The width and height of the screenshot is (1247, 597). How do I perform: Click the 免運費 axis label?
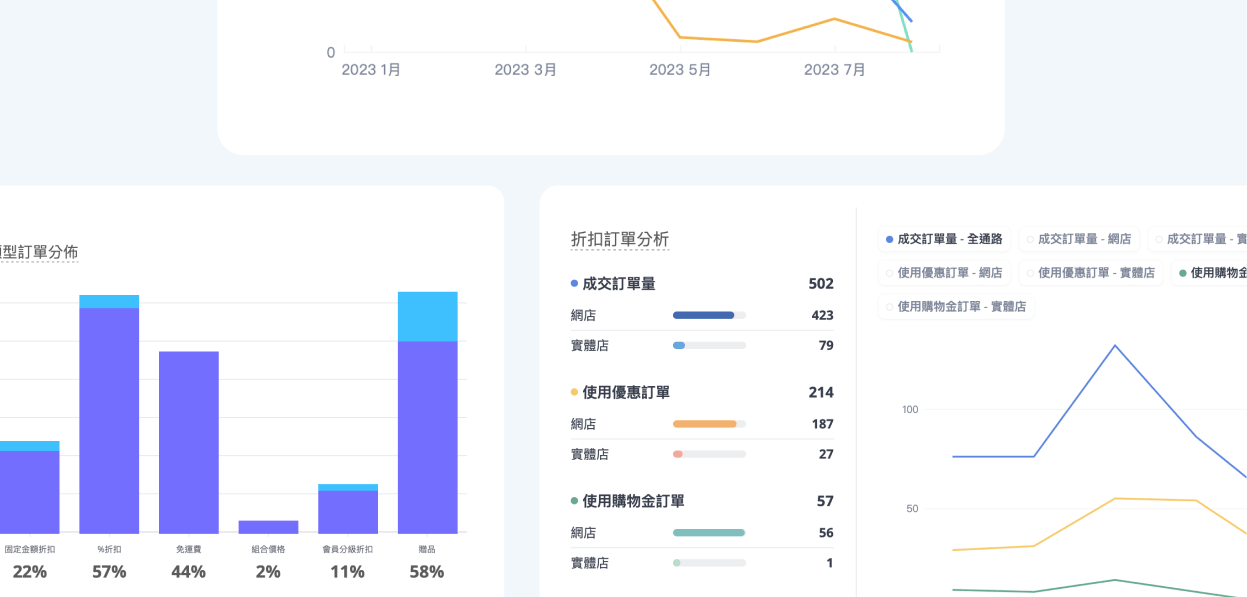coord(188,549)
